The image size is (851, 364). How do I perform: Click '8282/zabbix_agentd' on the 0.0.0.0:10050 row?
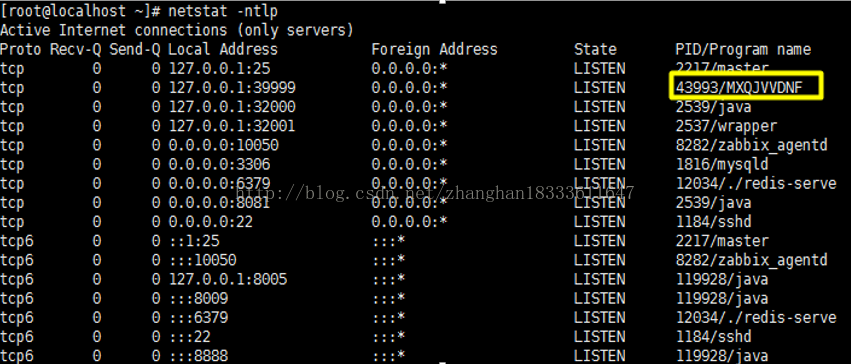point(752,145)
